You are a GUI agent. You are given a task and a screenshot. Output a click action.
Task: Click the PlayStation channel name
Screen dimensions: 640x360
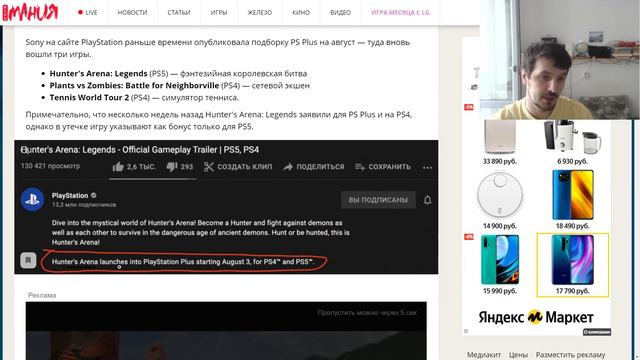[70, 196]
